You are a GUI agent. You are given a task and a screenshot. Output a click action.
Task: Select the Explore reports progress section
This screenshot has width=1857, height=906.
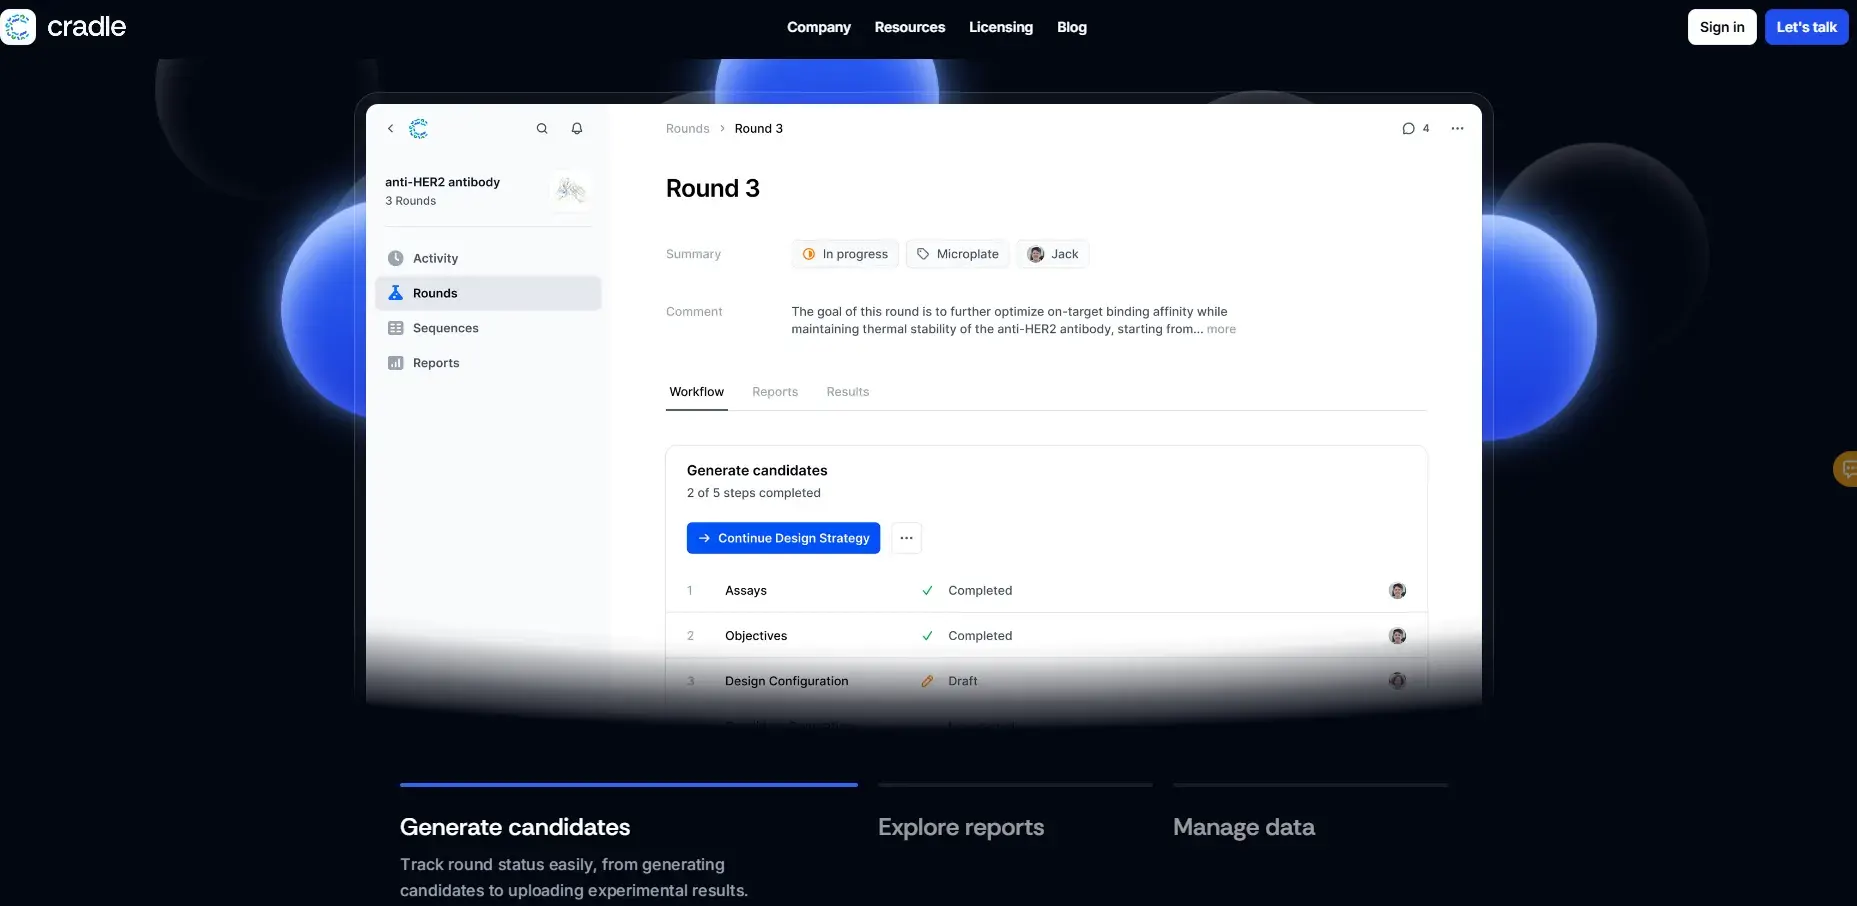(x=960, y=827)
